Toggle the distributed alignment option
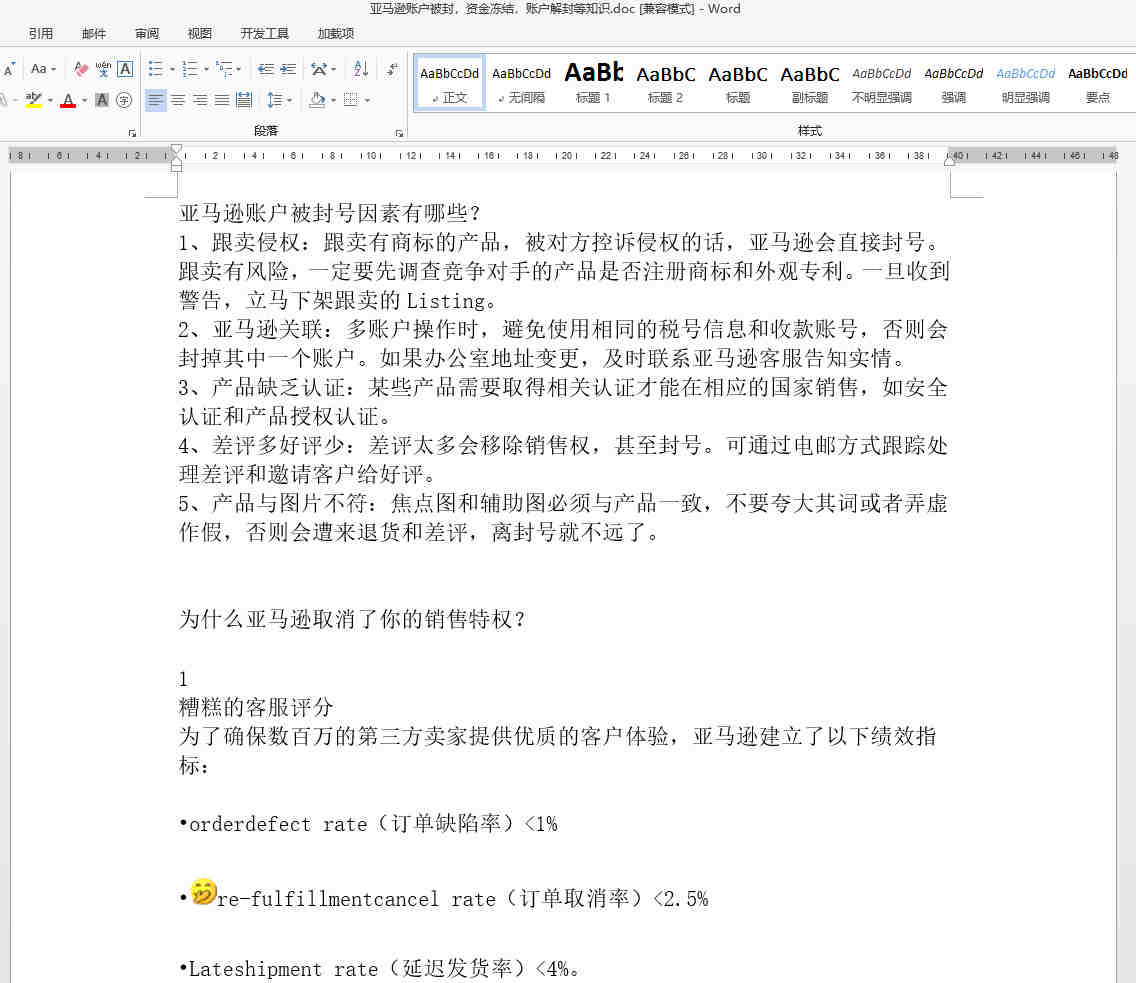 pos(242,102)
